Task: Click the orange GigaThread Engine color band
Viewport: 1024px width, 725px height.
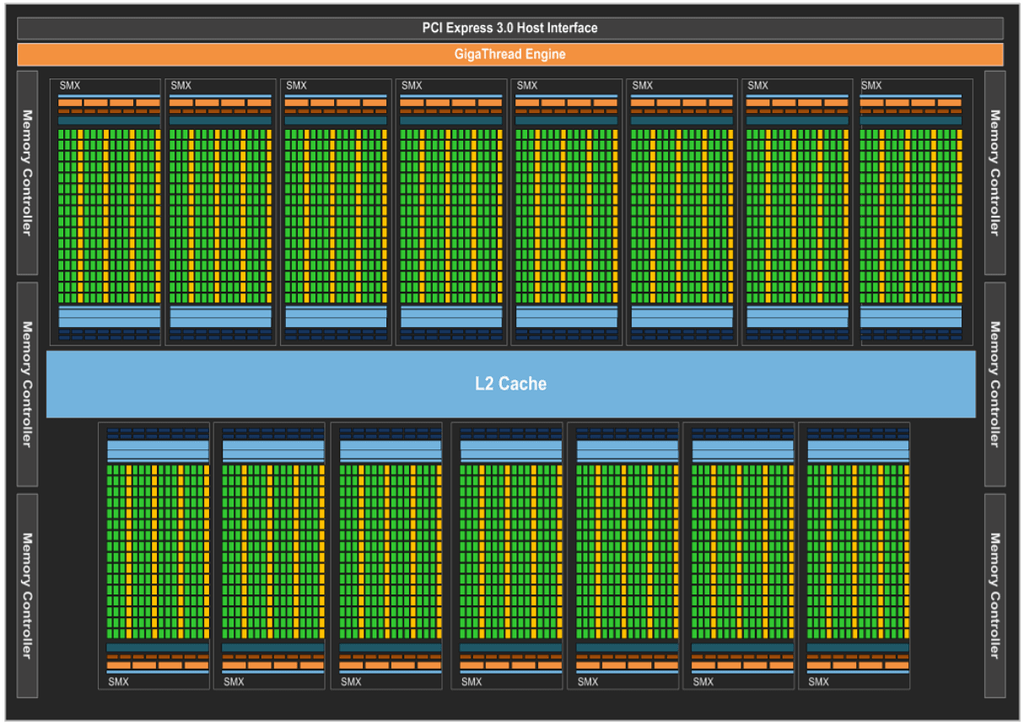Action: [512, 55]
